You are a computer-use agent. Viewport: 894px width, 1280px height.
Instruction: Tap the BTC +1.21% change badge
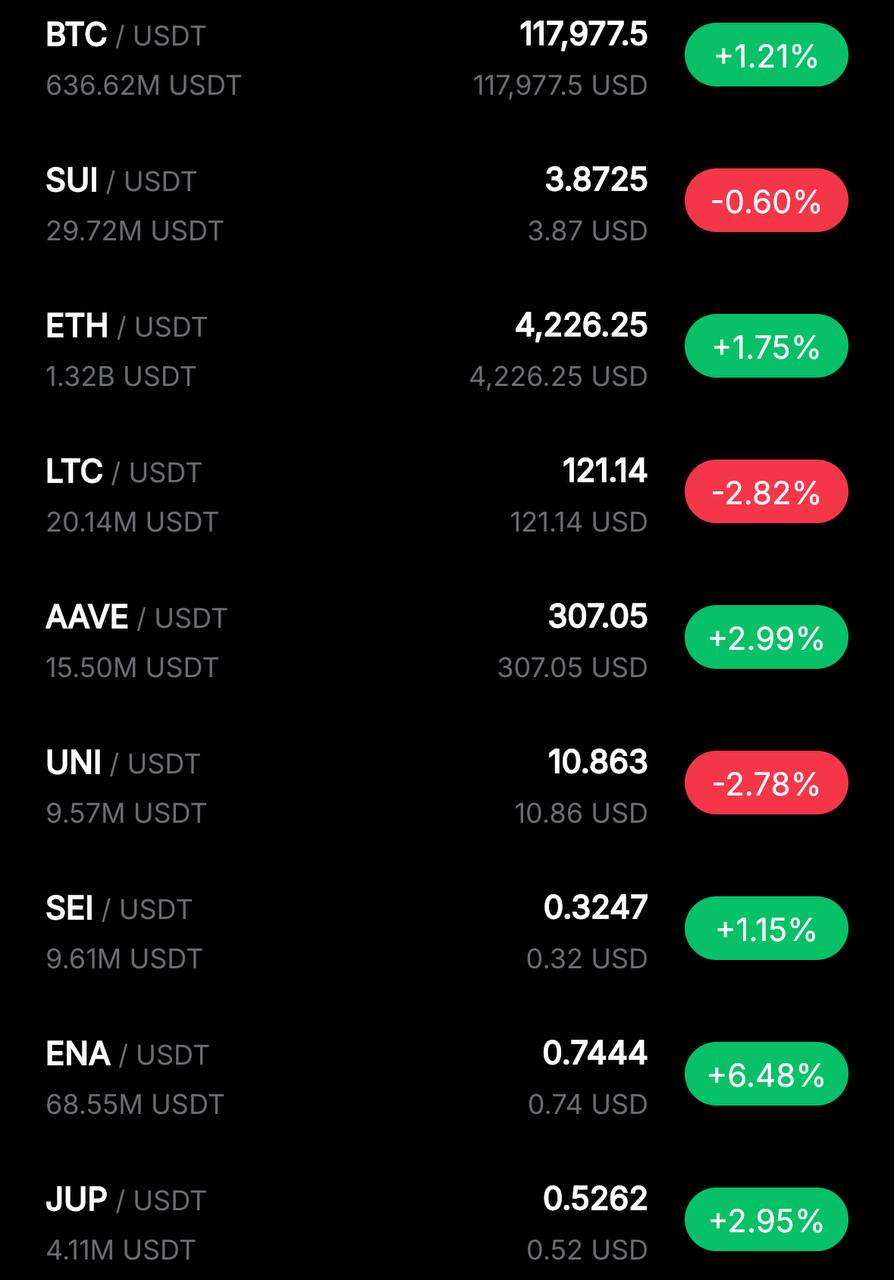click(x=766, y=55)
